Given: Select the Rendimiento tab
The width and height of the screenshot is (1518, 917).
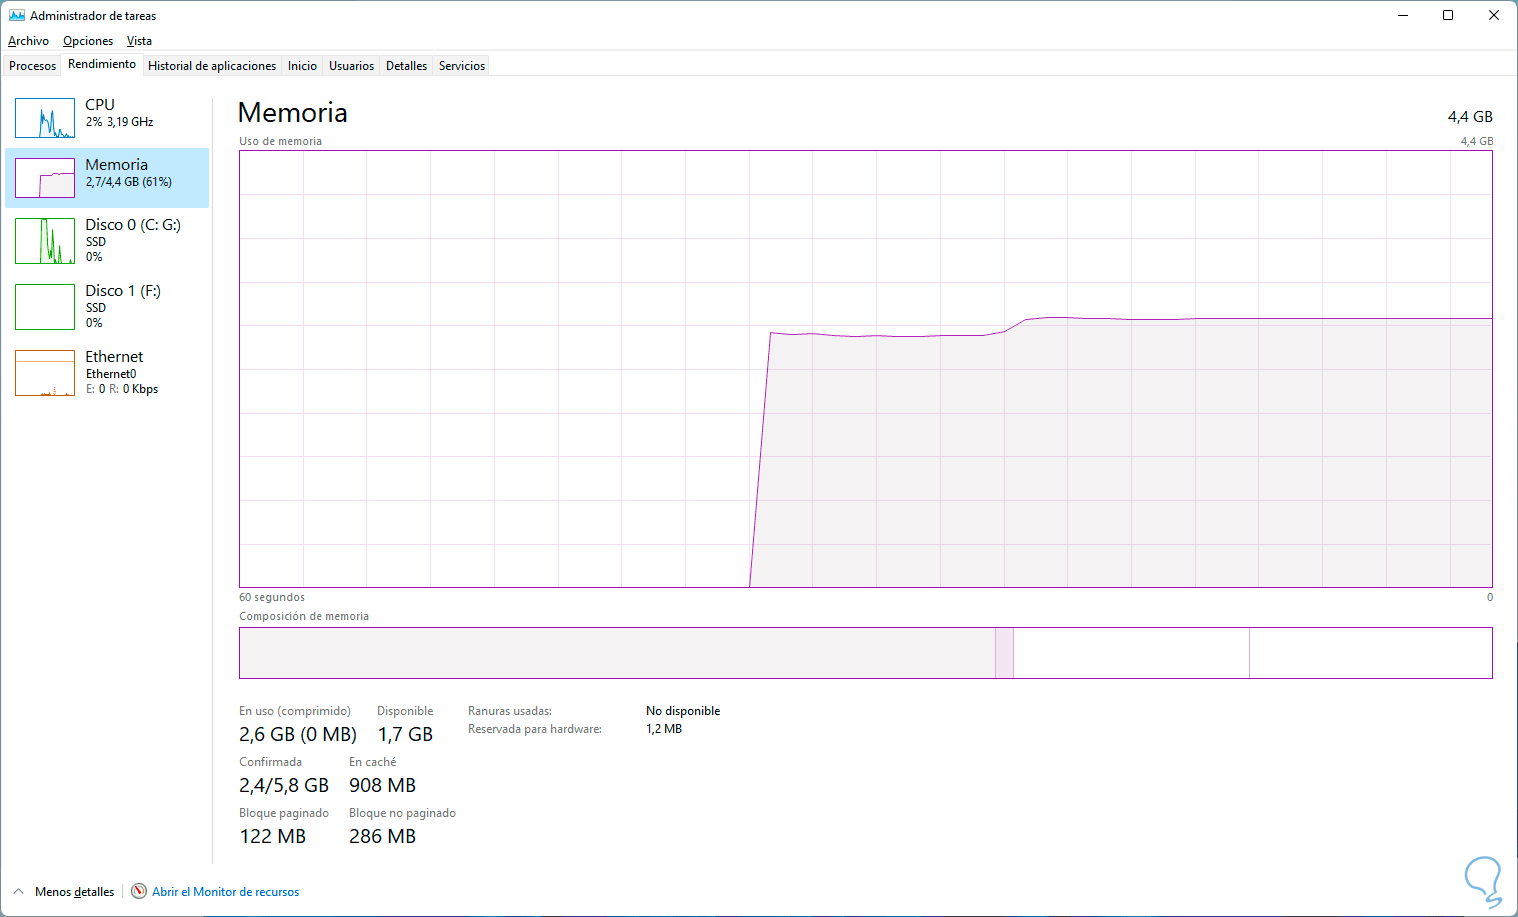Looking at the screenshot, I should (x=102, y=64).
